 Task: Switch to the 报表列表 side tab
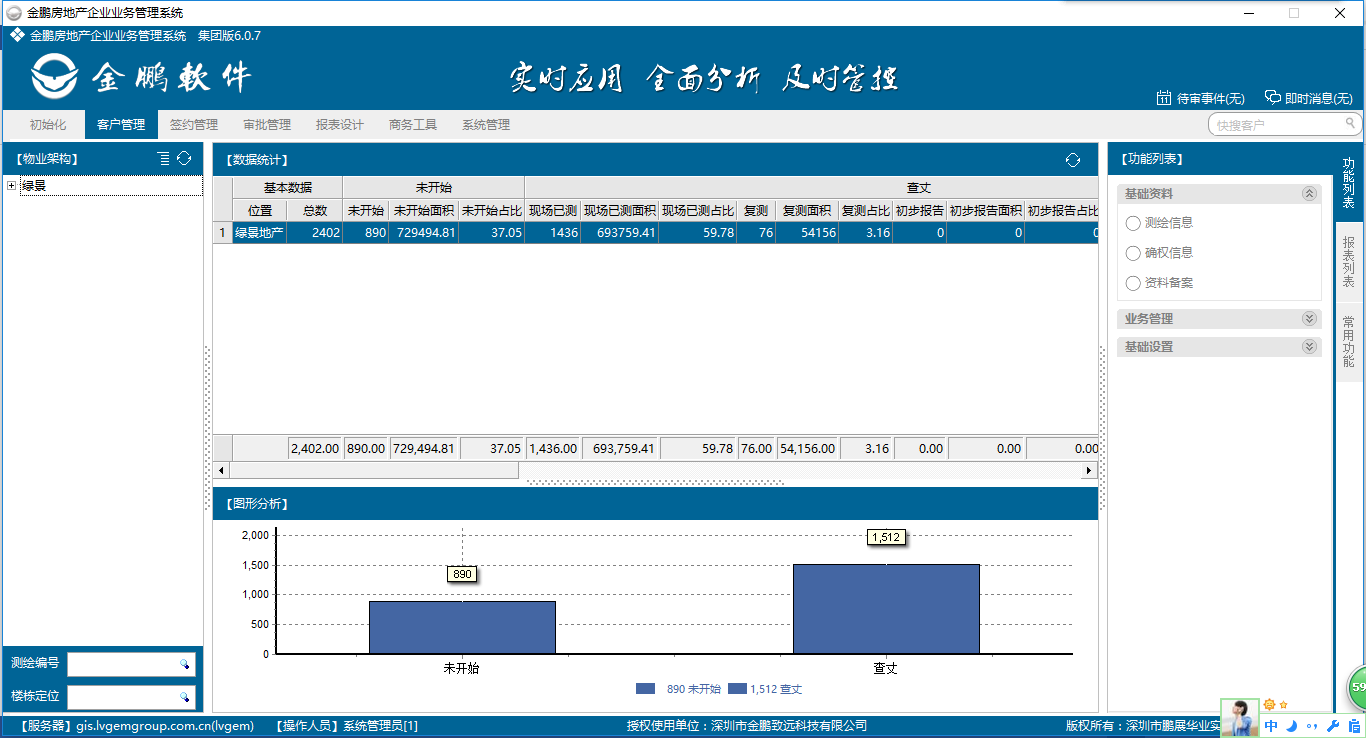coord(1348,262)
